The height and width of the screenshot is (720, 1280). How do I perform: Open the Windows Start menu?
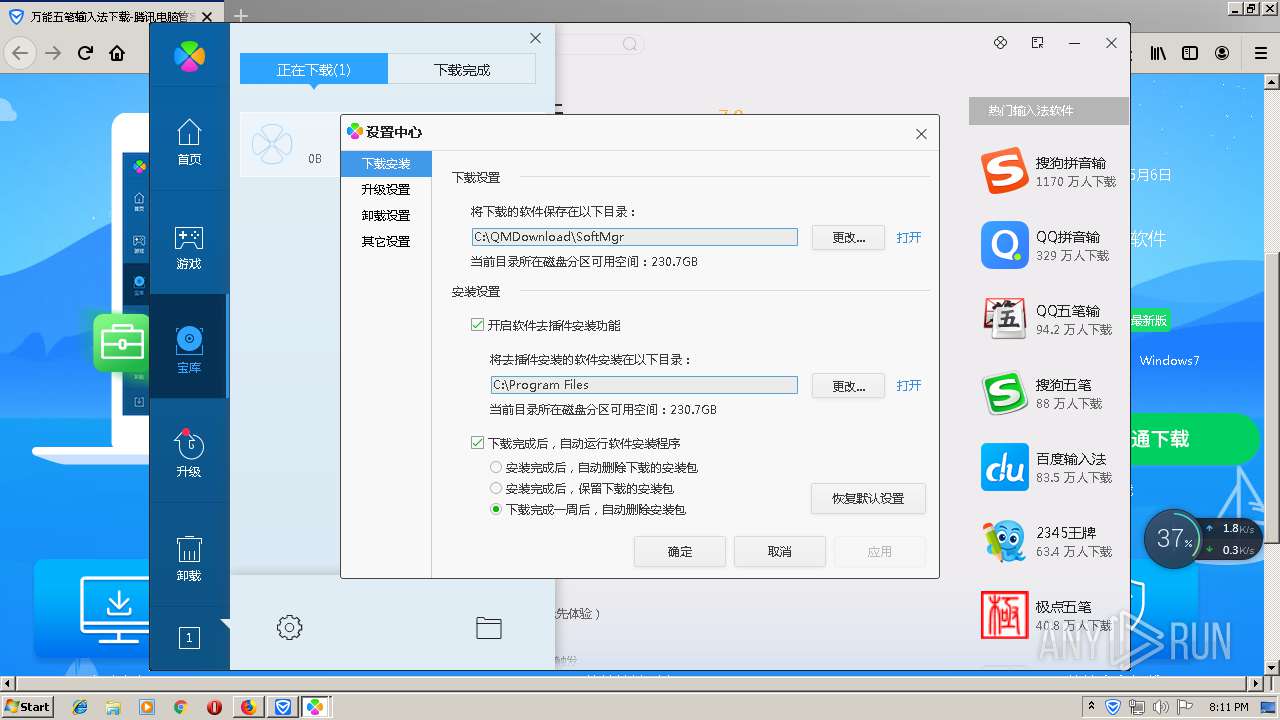click(28, 706)
